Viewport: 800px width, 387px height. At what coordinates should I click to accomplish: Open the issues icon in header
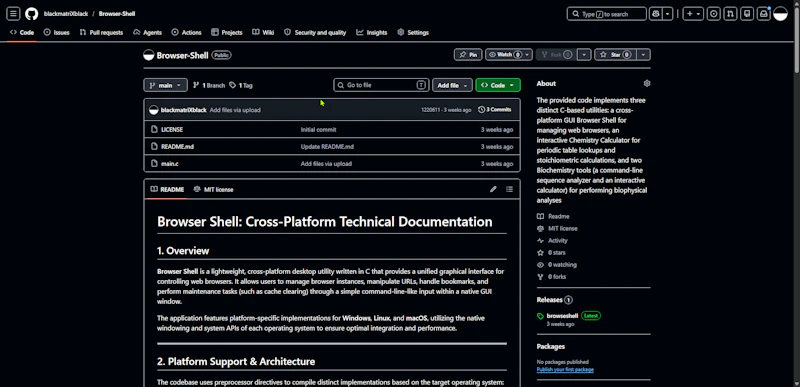[713, 14]
